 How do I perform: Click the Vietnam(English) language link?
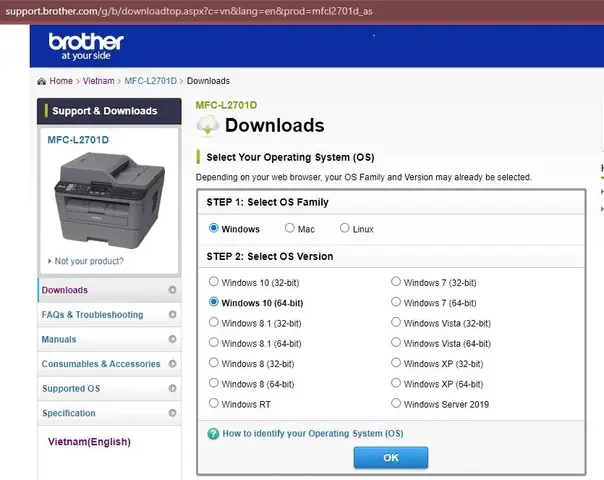click(x=89, y=442)
